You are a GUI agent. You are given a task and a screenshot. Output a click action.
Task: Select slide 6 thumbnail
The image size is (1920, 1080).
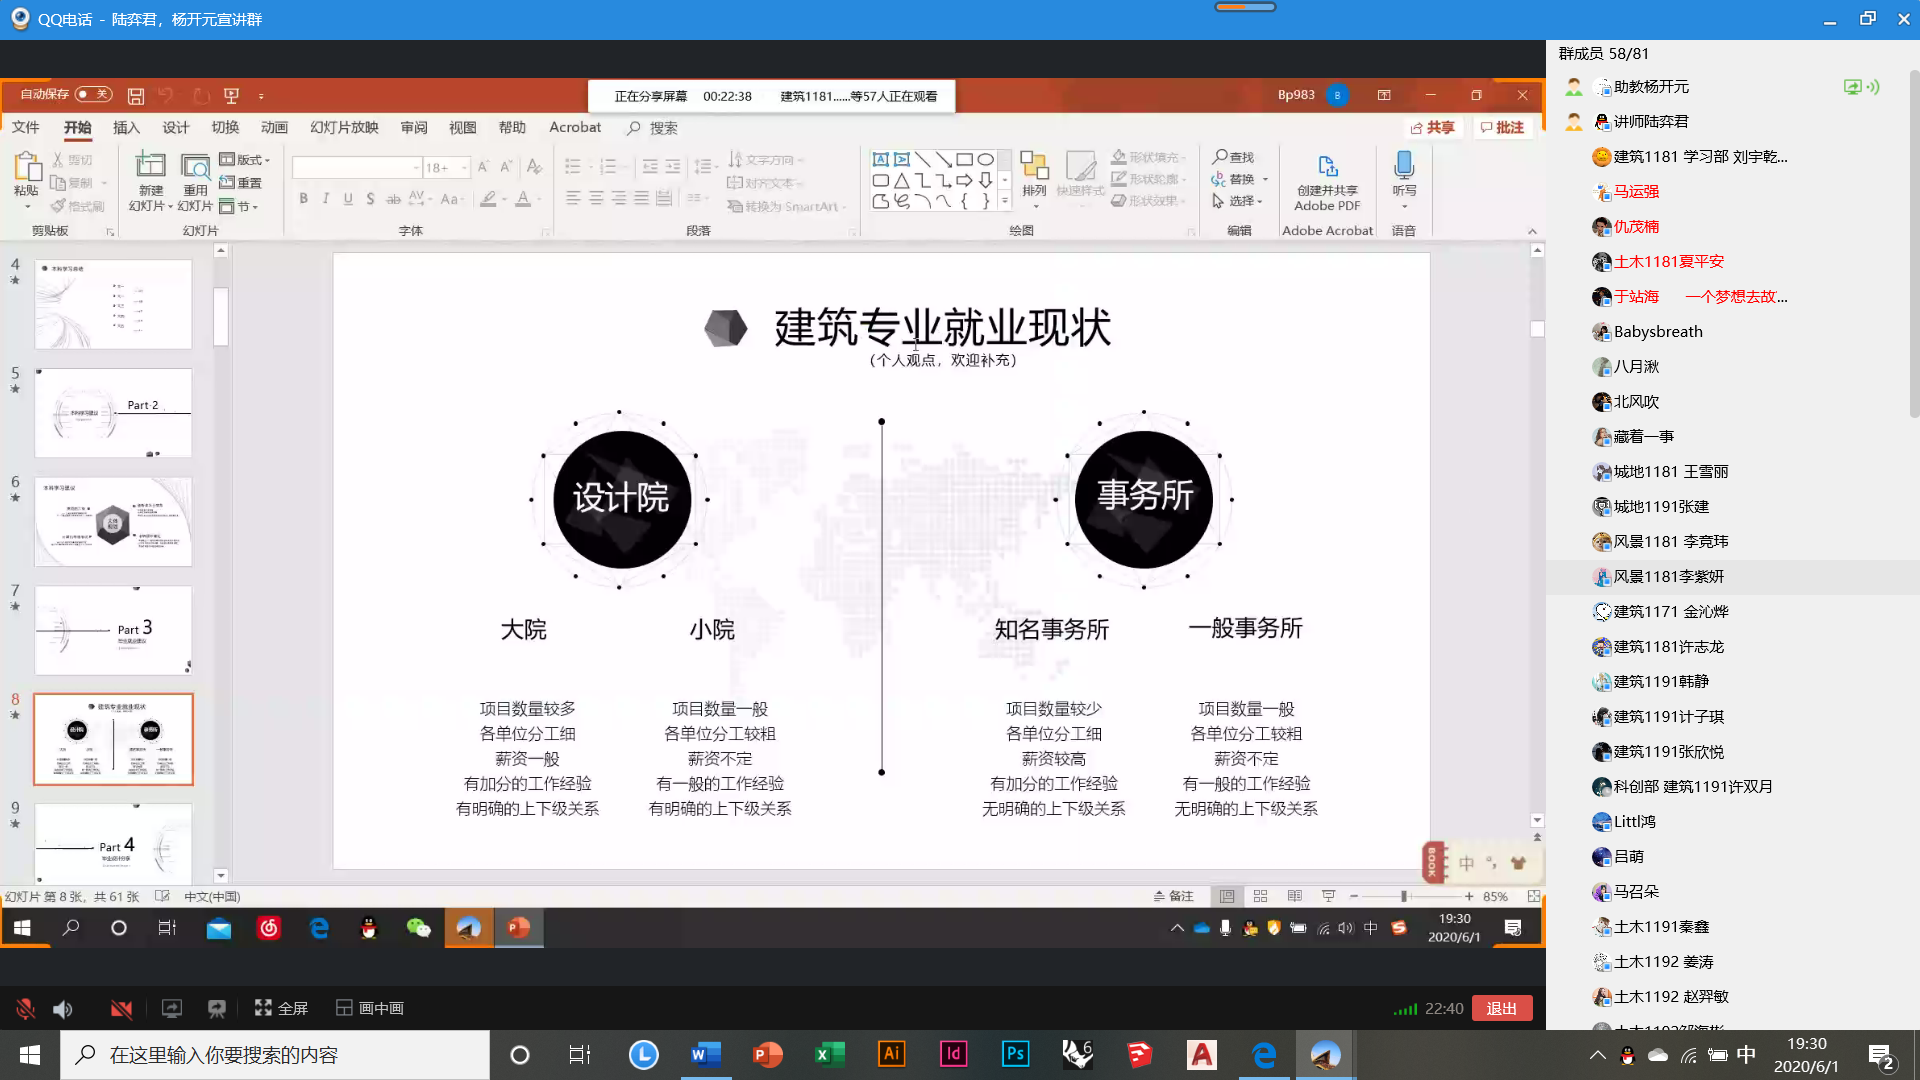(x=113, y=522)
